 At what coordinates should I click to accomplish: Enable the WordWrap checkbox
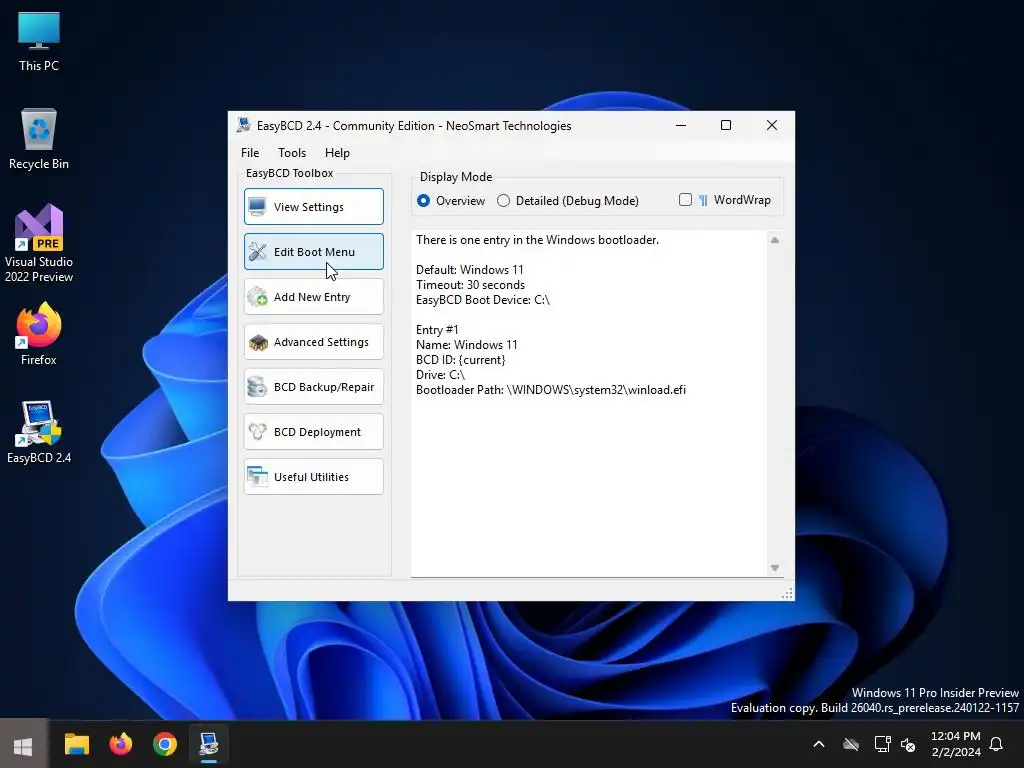click(685, 200)
